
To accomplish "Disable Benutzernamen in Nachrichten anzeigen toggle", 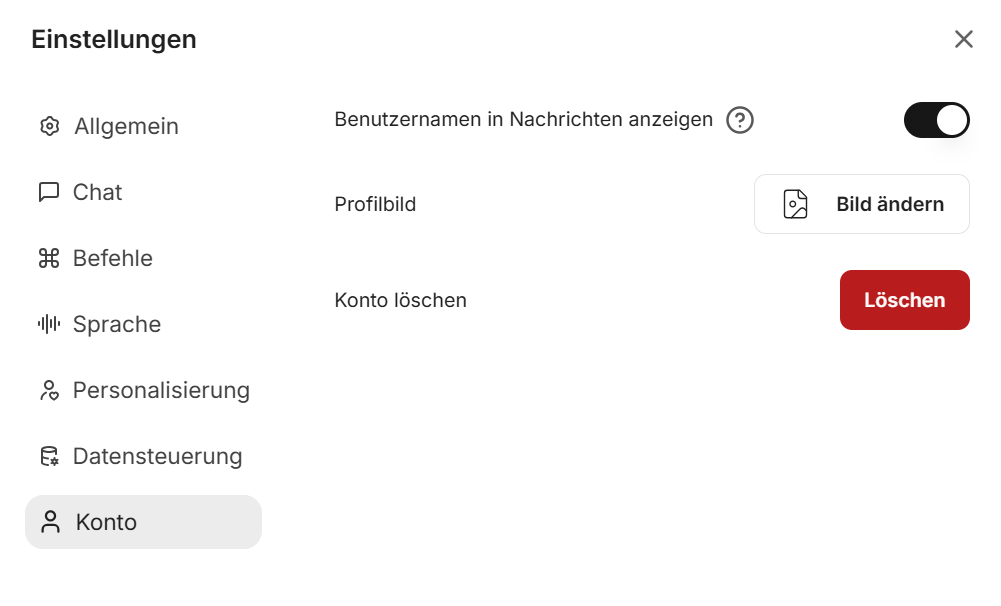I will tap(936, 120).
